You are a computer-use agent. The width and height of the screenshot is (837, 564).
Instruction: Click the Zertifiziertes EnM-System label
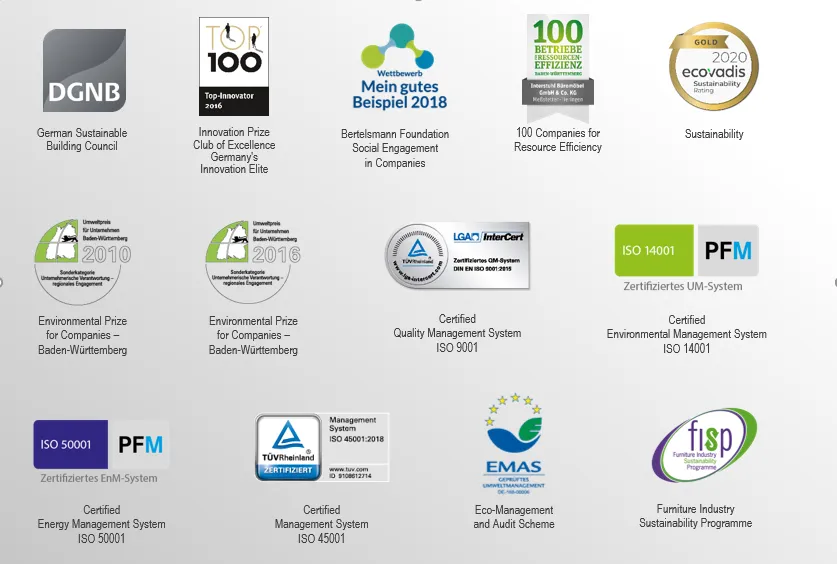99,478
